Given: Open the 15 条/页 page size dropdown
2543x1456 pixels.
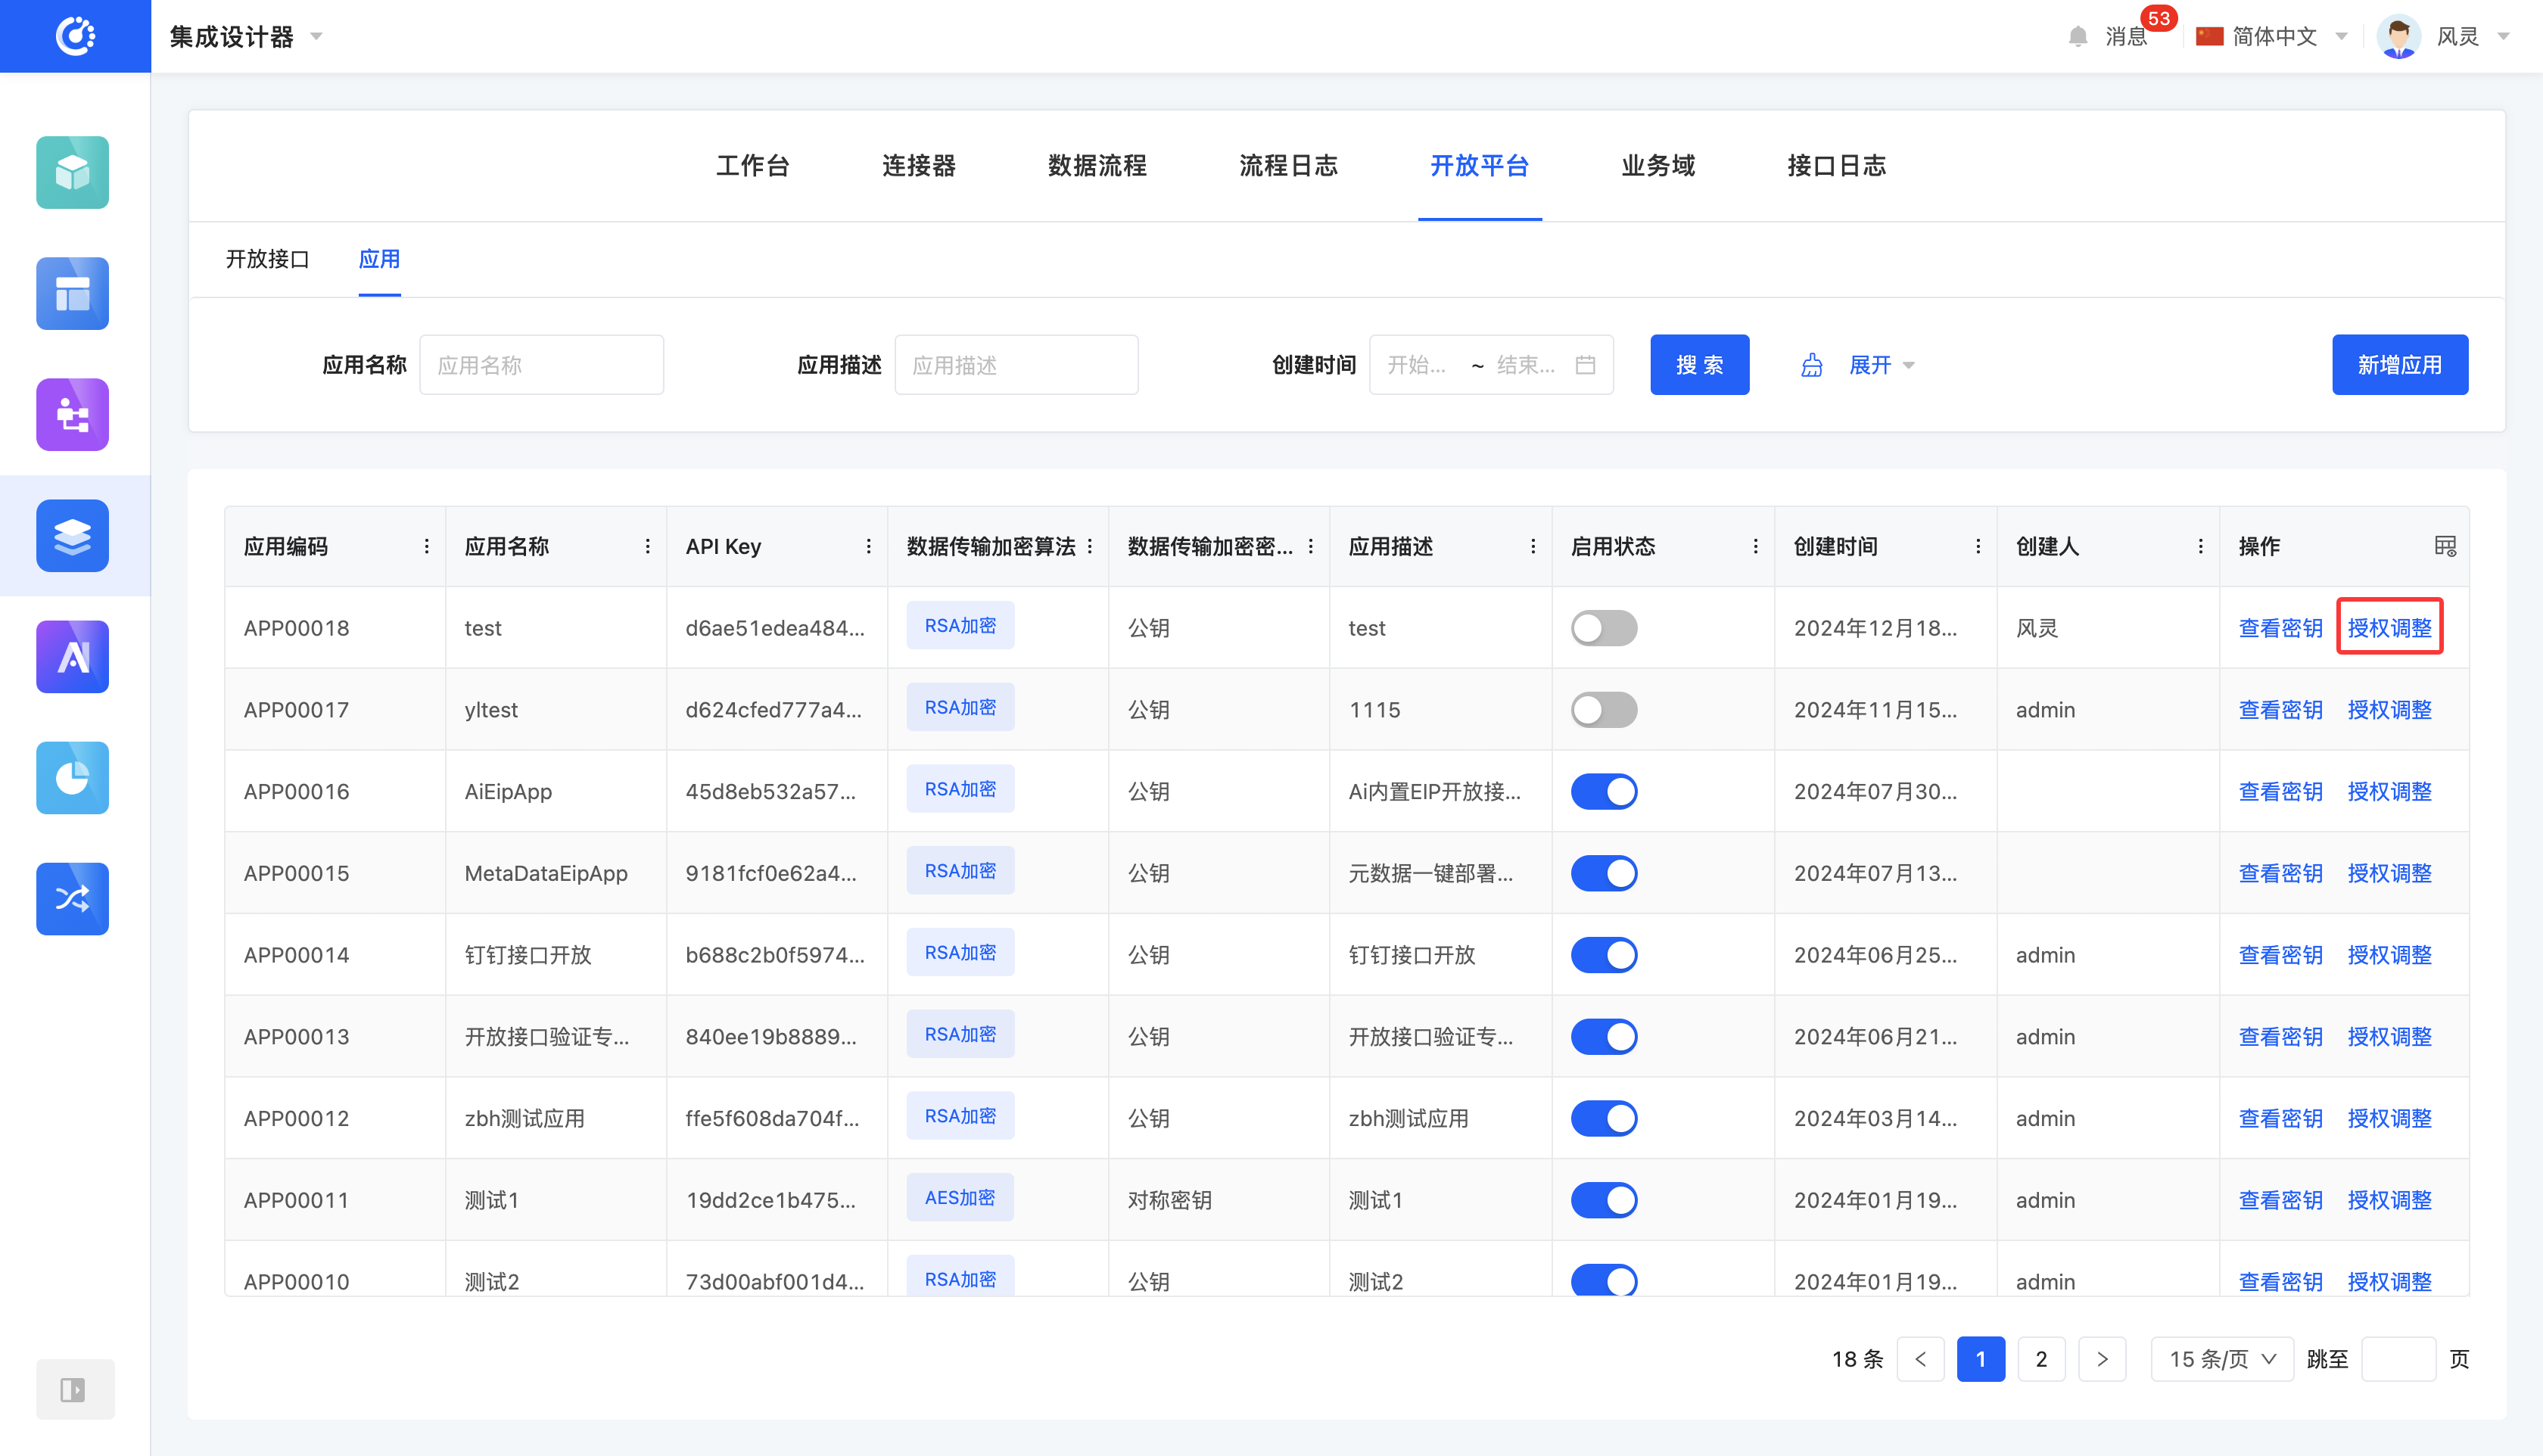Looking at the screenshot, I should 2221,1359.
